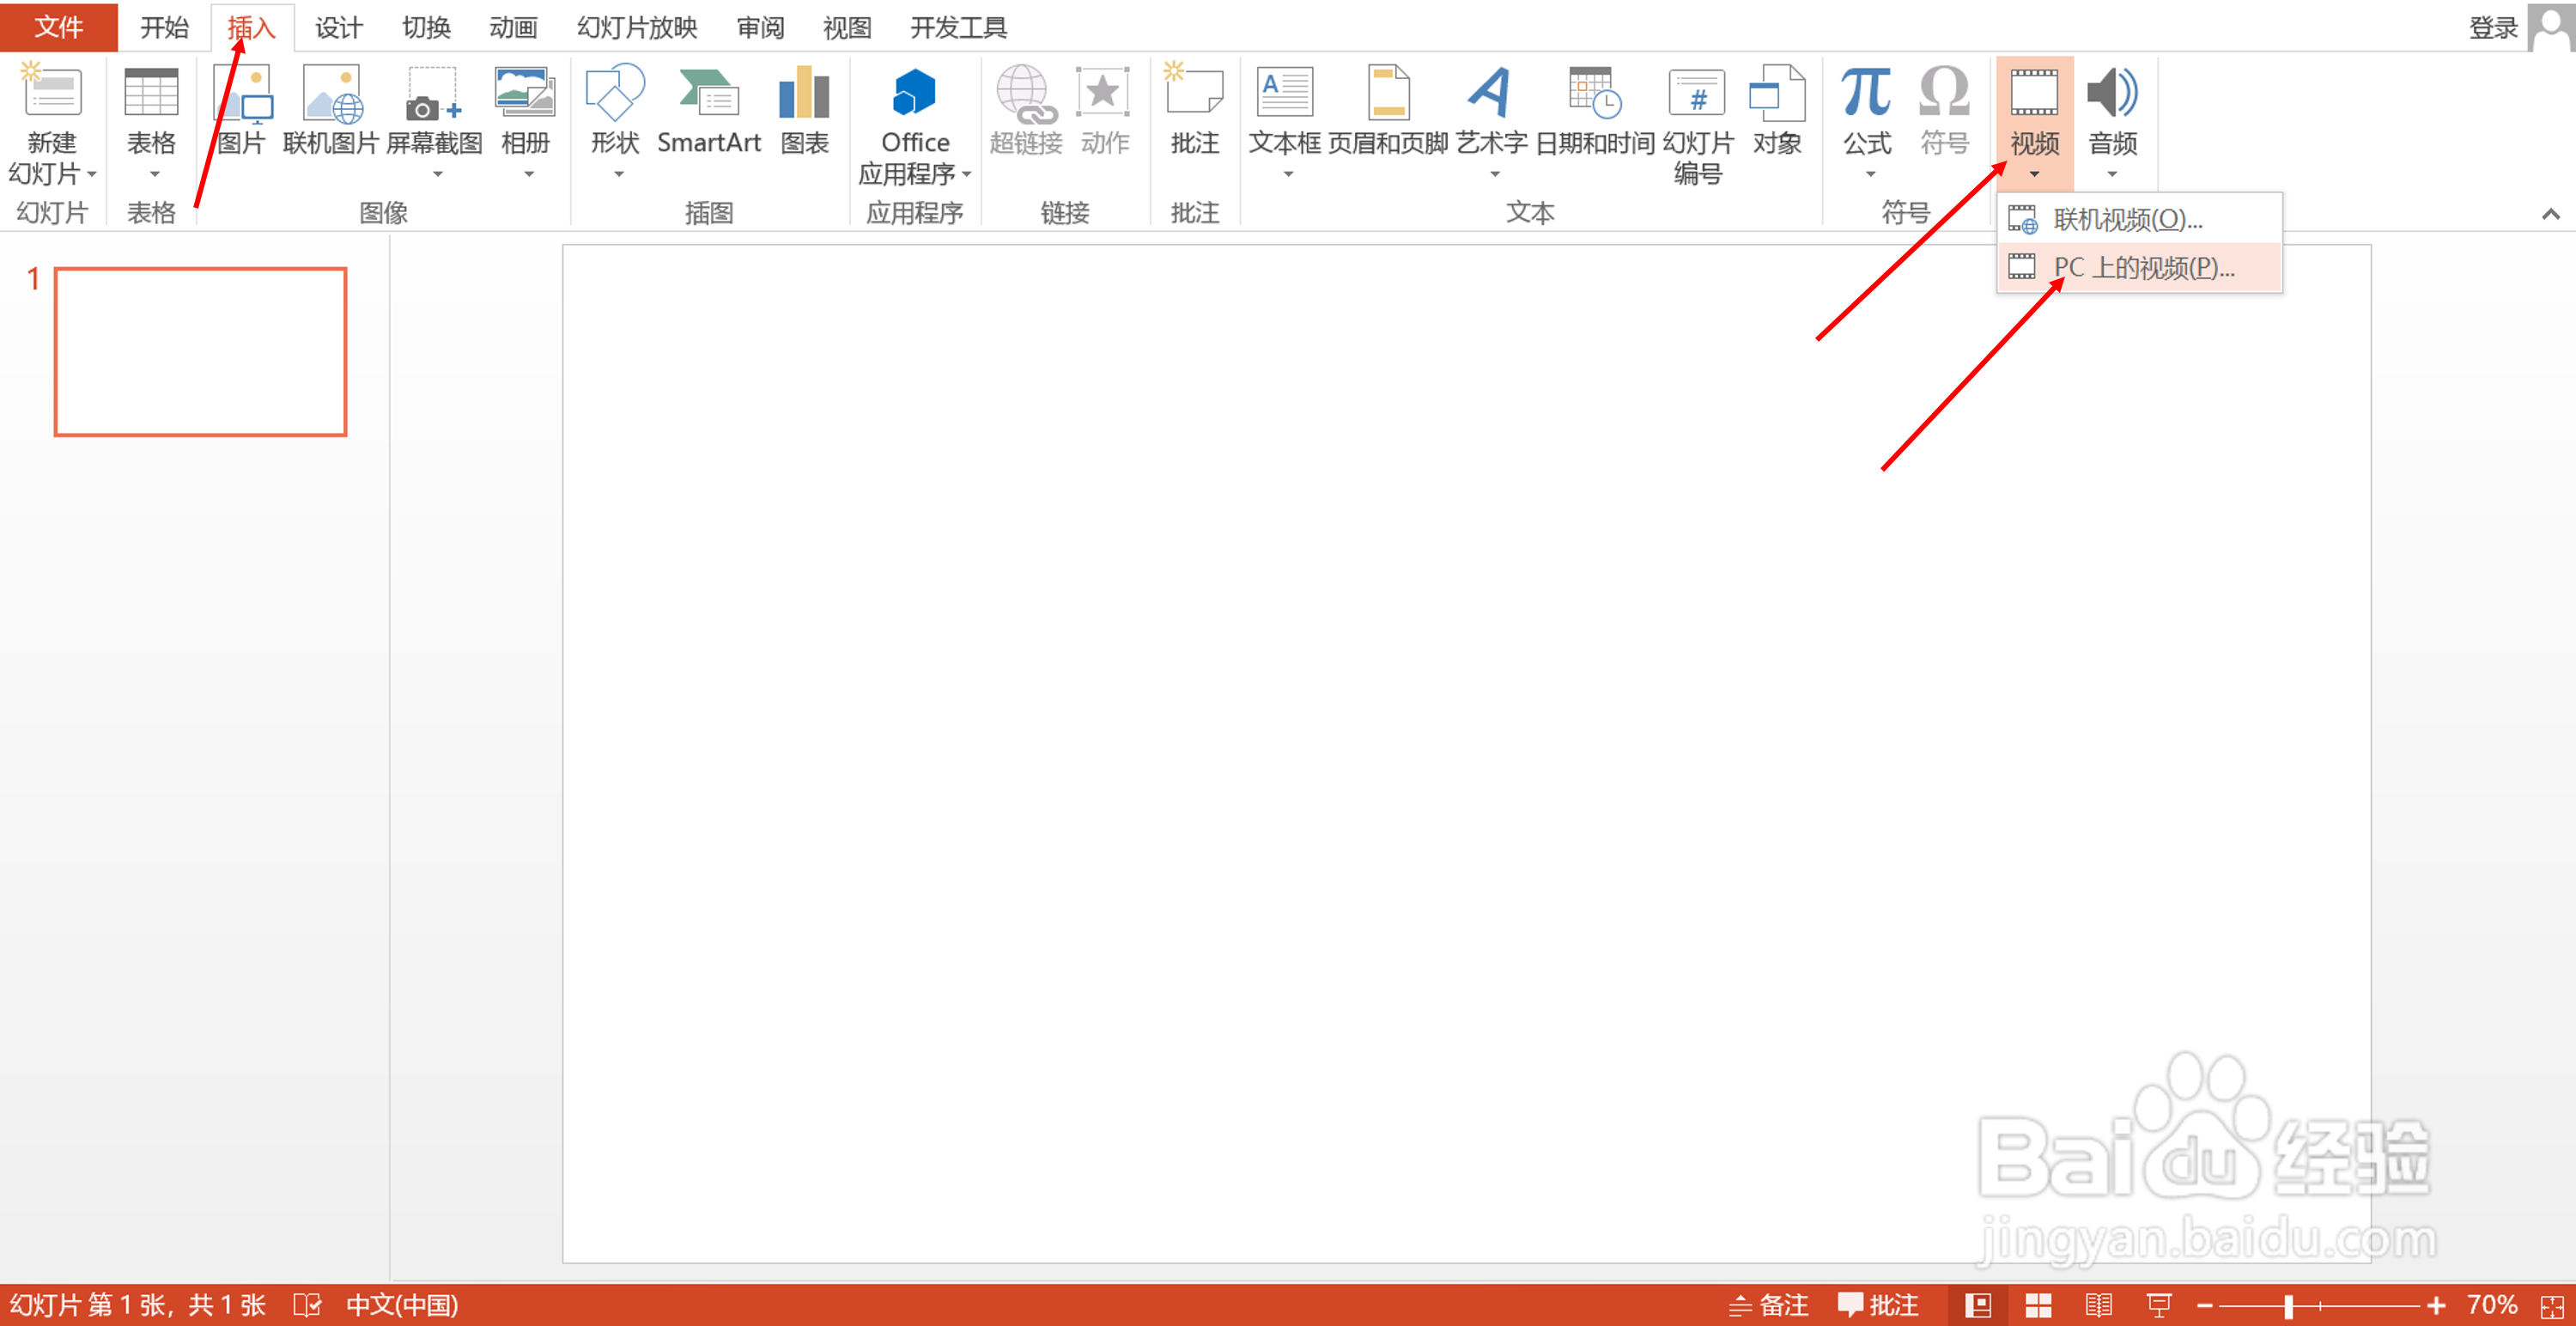The image size is (2576, 1326).
Task: Open Header and Footer (页眉和页脚)
Action: click(1388, 110)
